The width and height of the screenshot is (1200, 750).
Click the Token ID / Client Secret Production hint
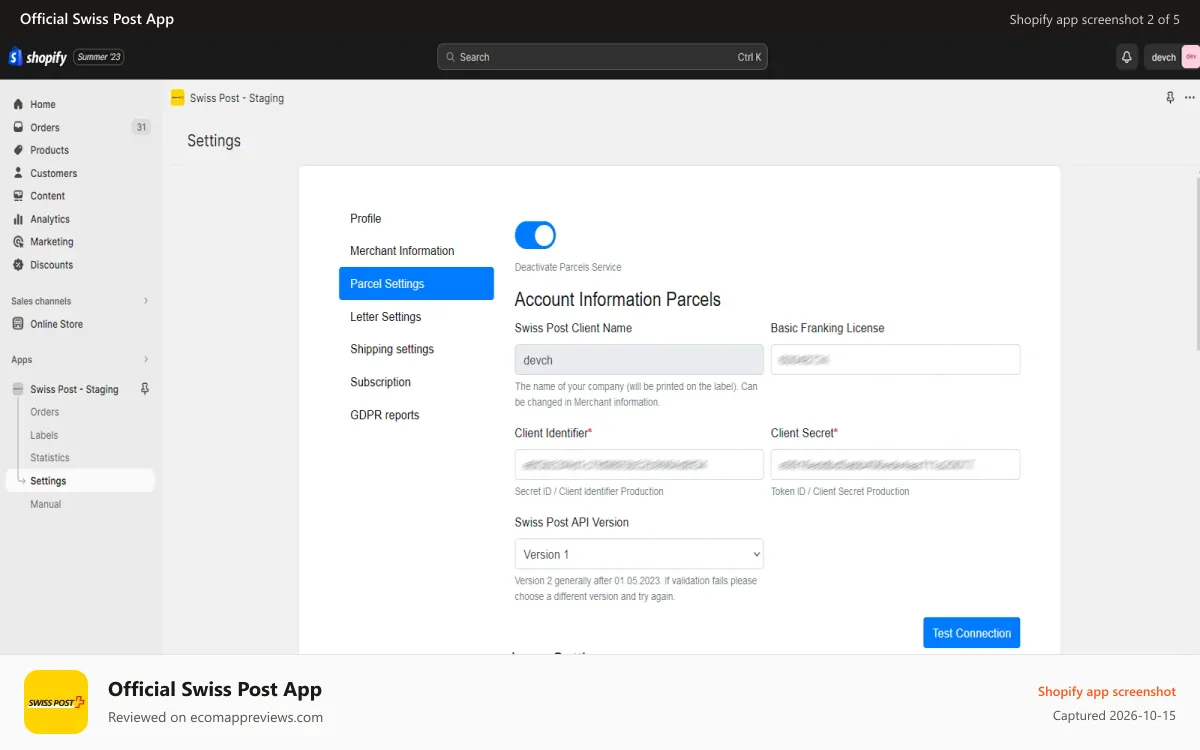point(840,491)
